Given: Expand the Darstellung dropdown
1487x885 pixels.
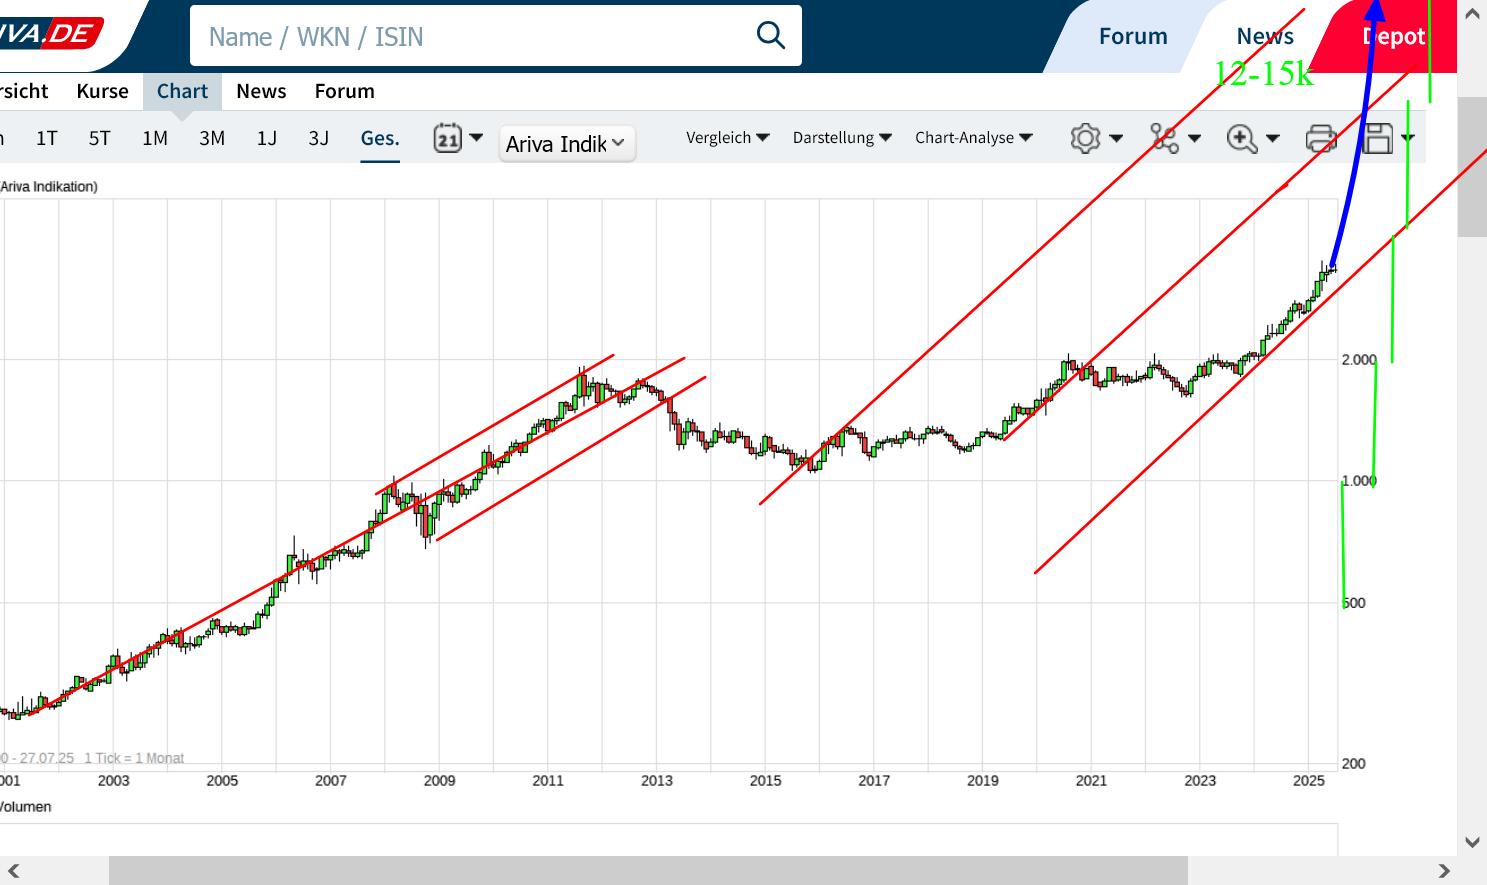Looking at the screenshot, I should 842,138.
